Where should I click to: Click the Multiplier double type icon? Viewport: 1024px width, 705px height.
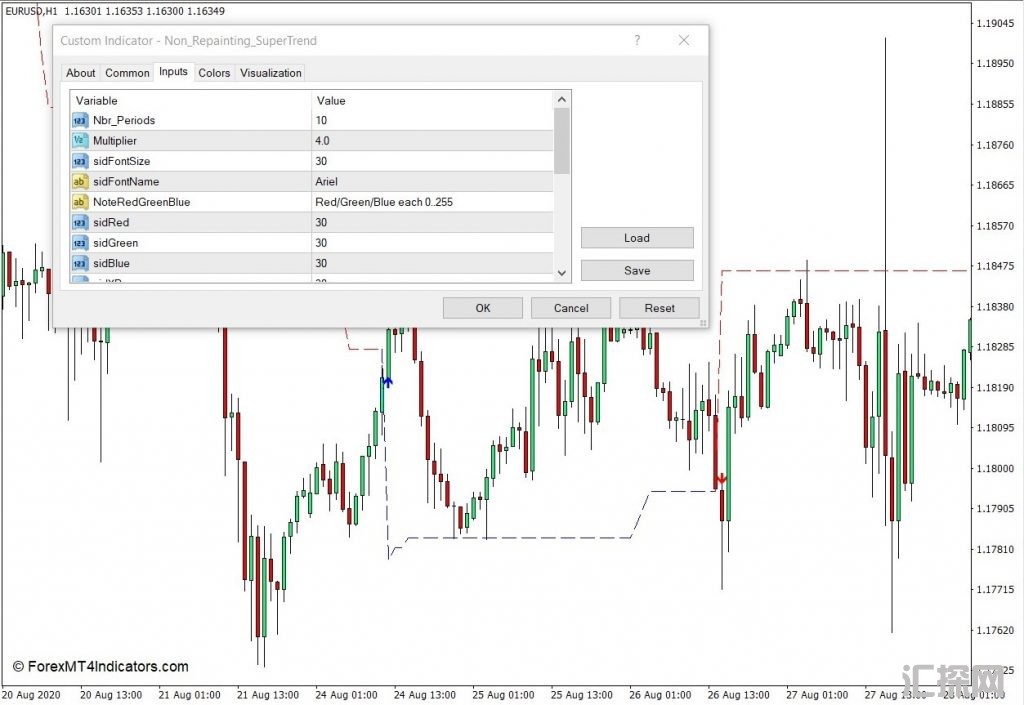pos(80,141)
